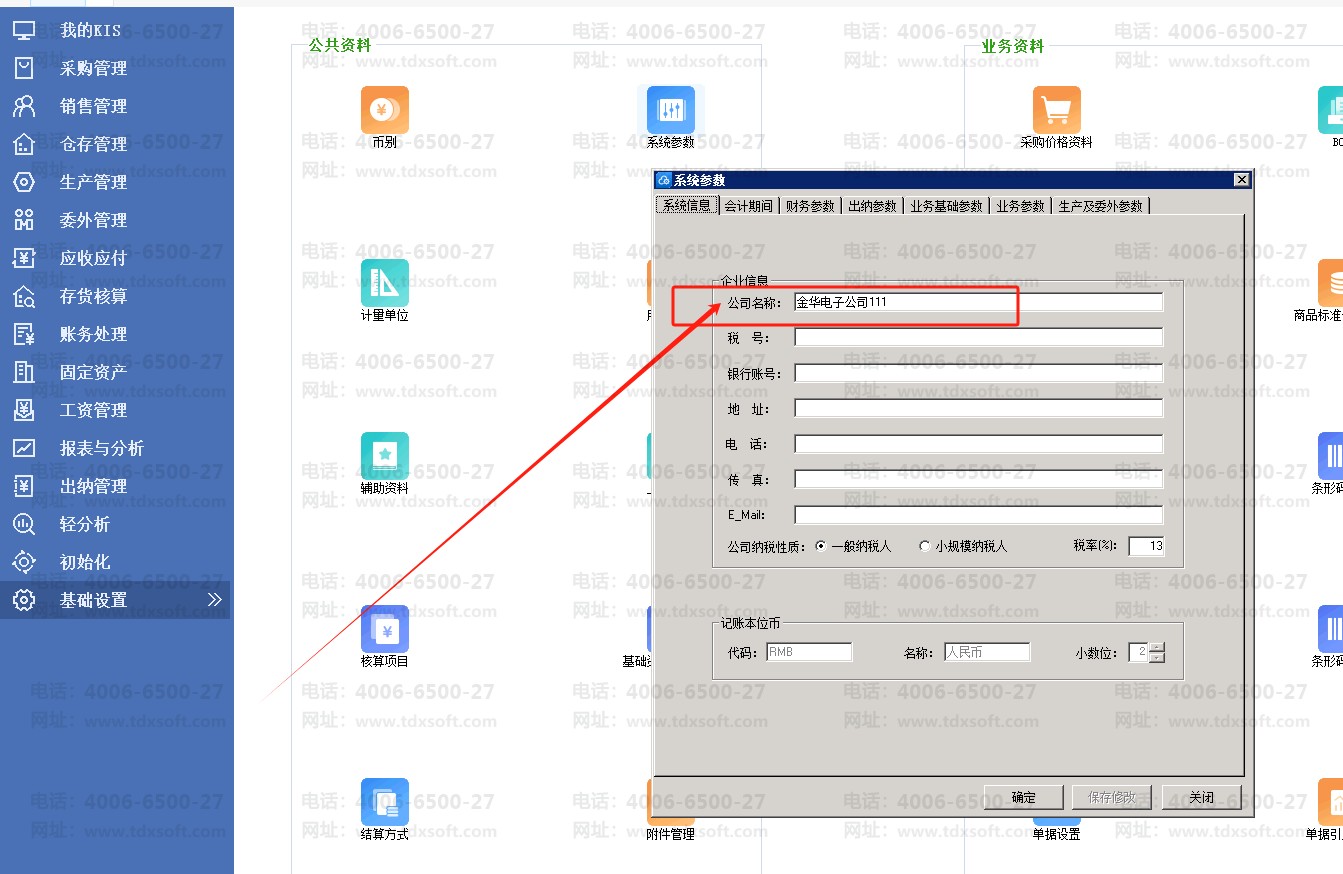The height and width of the screenshot is (874, 1343).
Task: Click the 账务处理 sidebar icon
Action: click(x=24, y=334)
